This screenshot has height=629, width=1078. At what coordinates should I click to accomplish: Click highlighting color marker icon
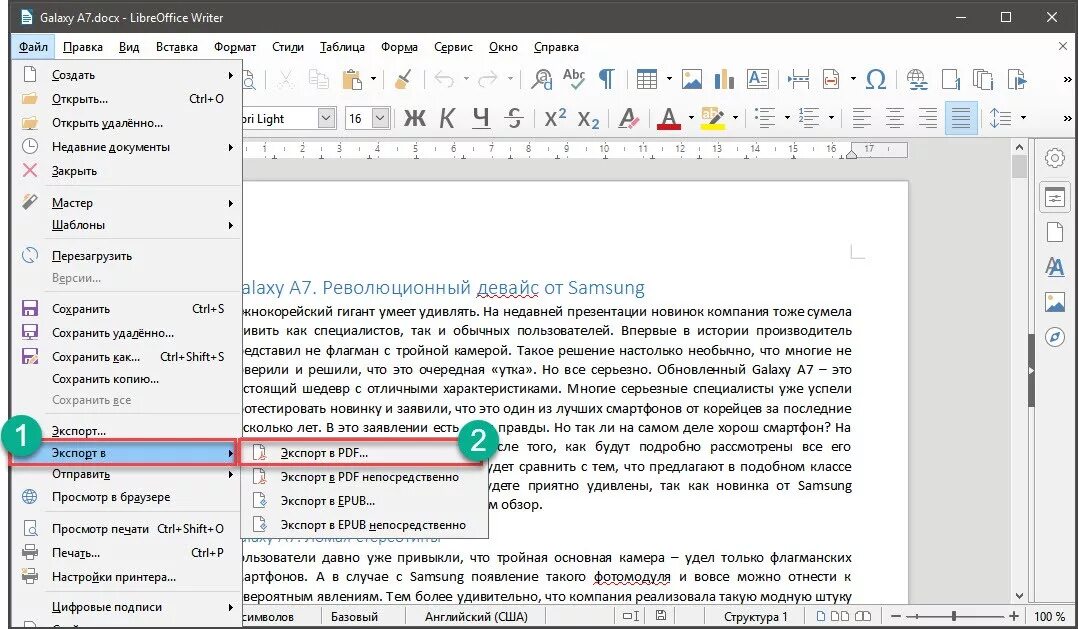pyautogui.click(x=713, y=118)
